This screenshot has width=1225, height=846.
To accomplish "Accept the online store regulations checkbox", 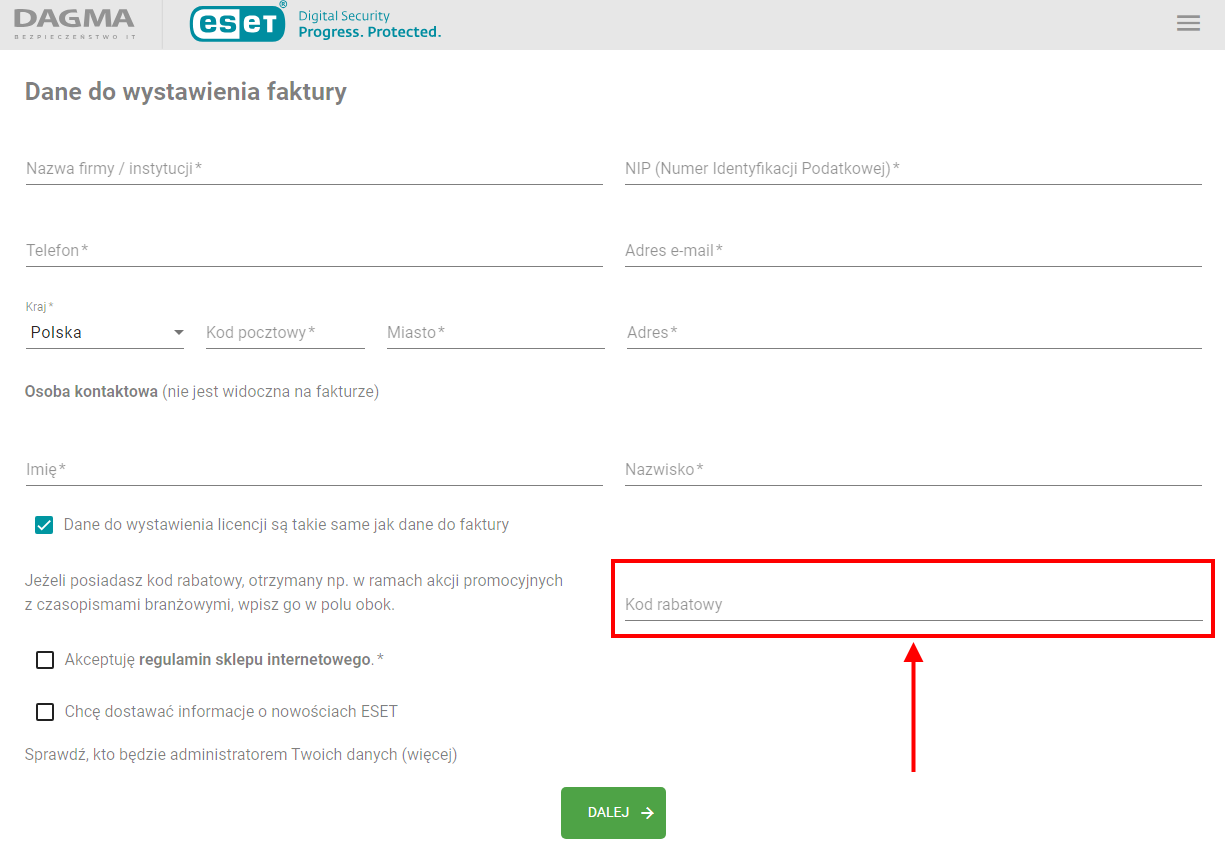I will point(45,660).
